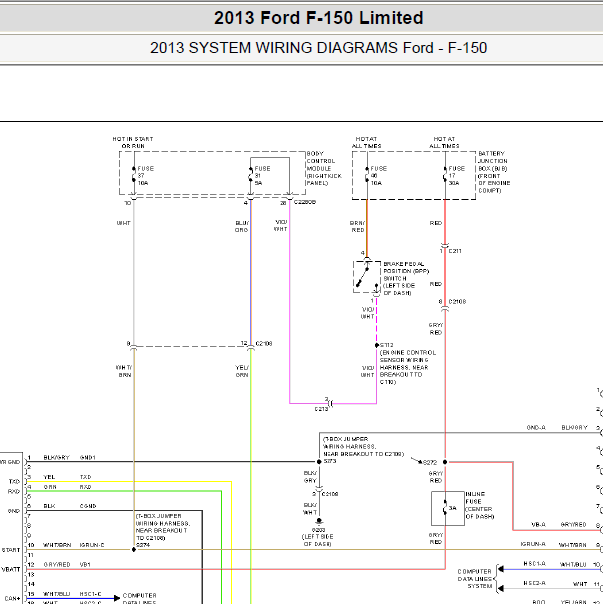Screen dimensions: 603x604
Task: Click the WHT wire label below Fuse 37
Action: [124, 223]
